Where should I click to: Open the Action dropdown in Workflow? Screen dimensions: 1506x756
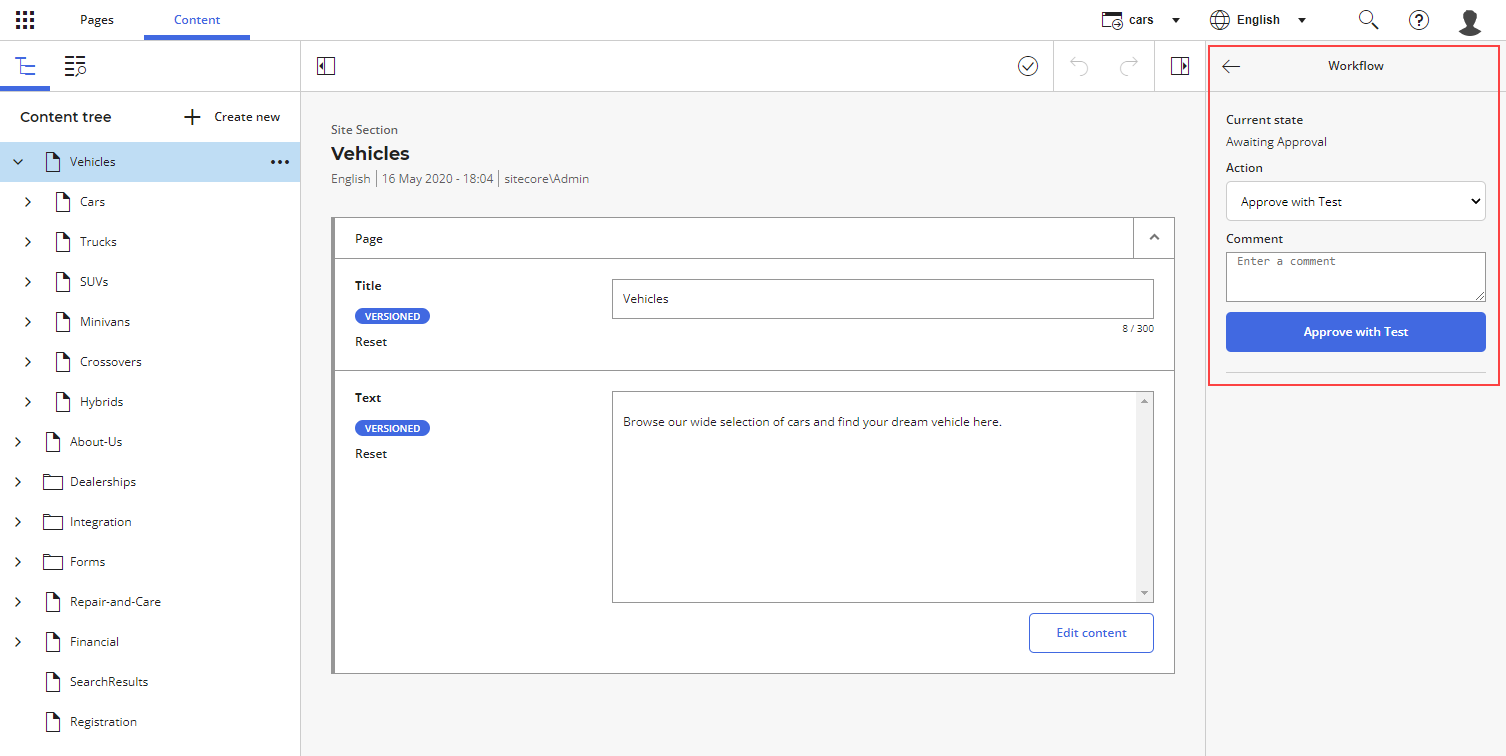(x=1356, y=201)
